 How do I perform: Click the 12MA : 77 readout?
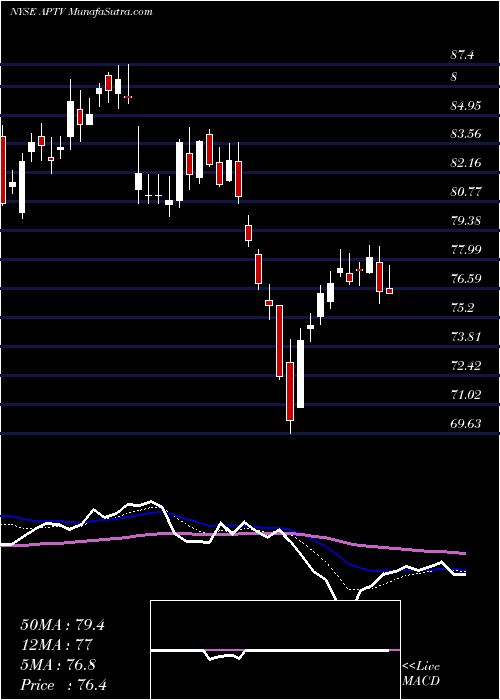coord(56,645)
